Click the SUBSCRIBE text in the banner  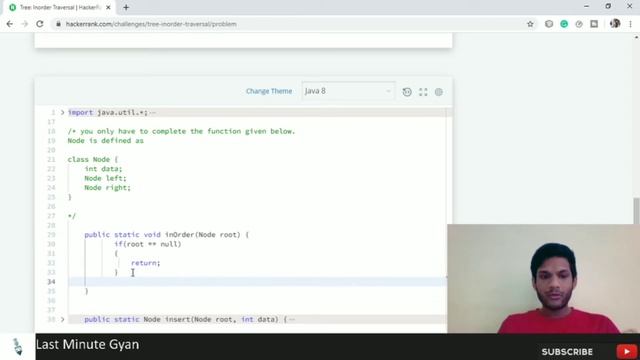pos(567,352)
